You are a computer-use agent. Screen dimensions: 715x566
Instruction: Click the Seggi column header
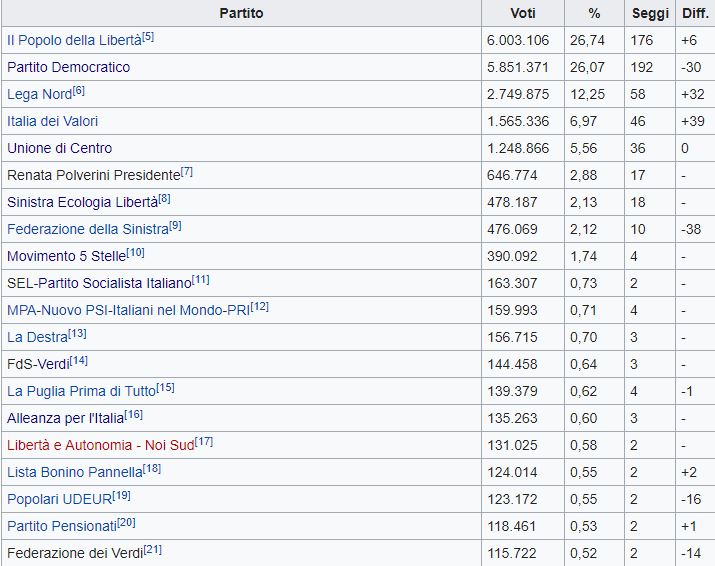650,13
